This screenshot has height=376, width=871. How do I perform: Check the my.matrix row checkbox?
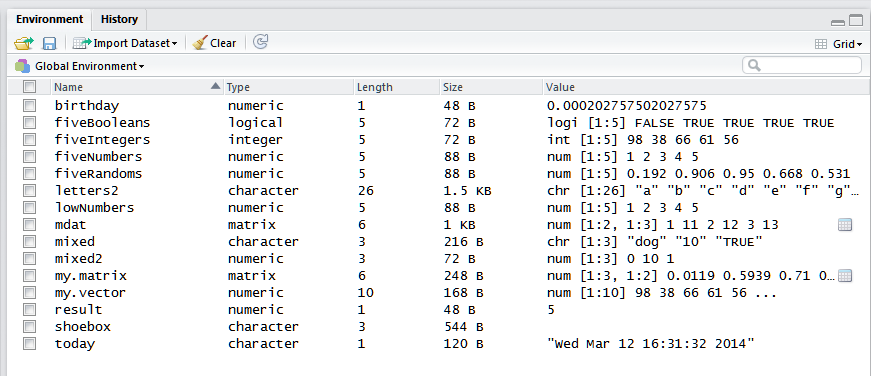tap(29, 275)
